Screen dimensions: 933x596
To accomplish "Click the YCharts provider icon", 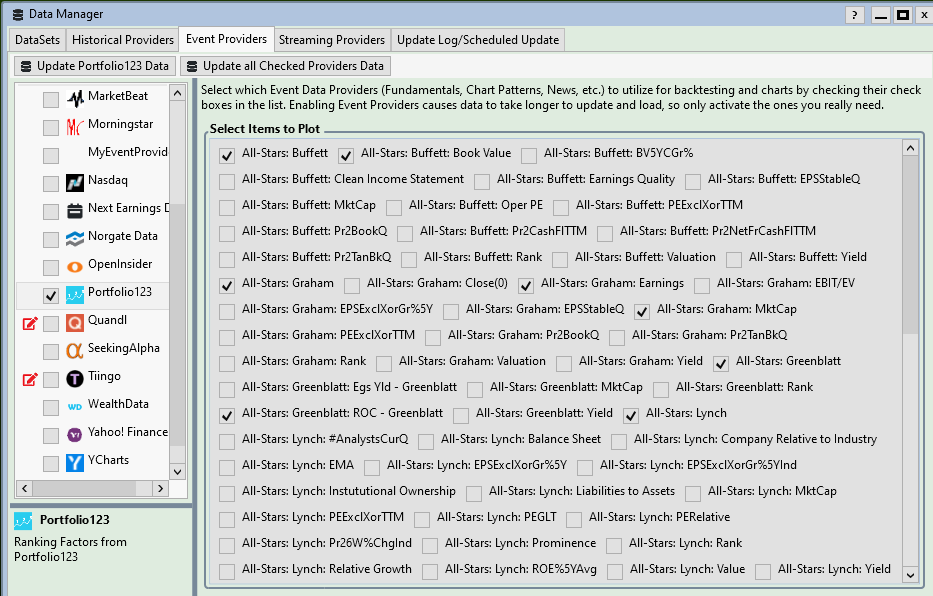I will click(x=75, y=462).
